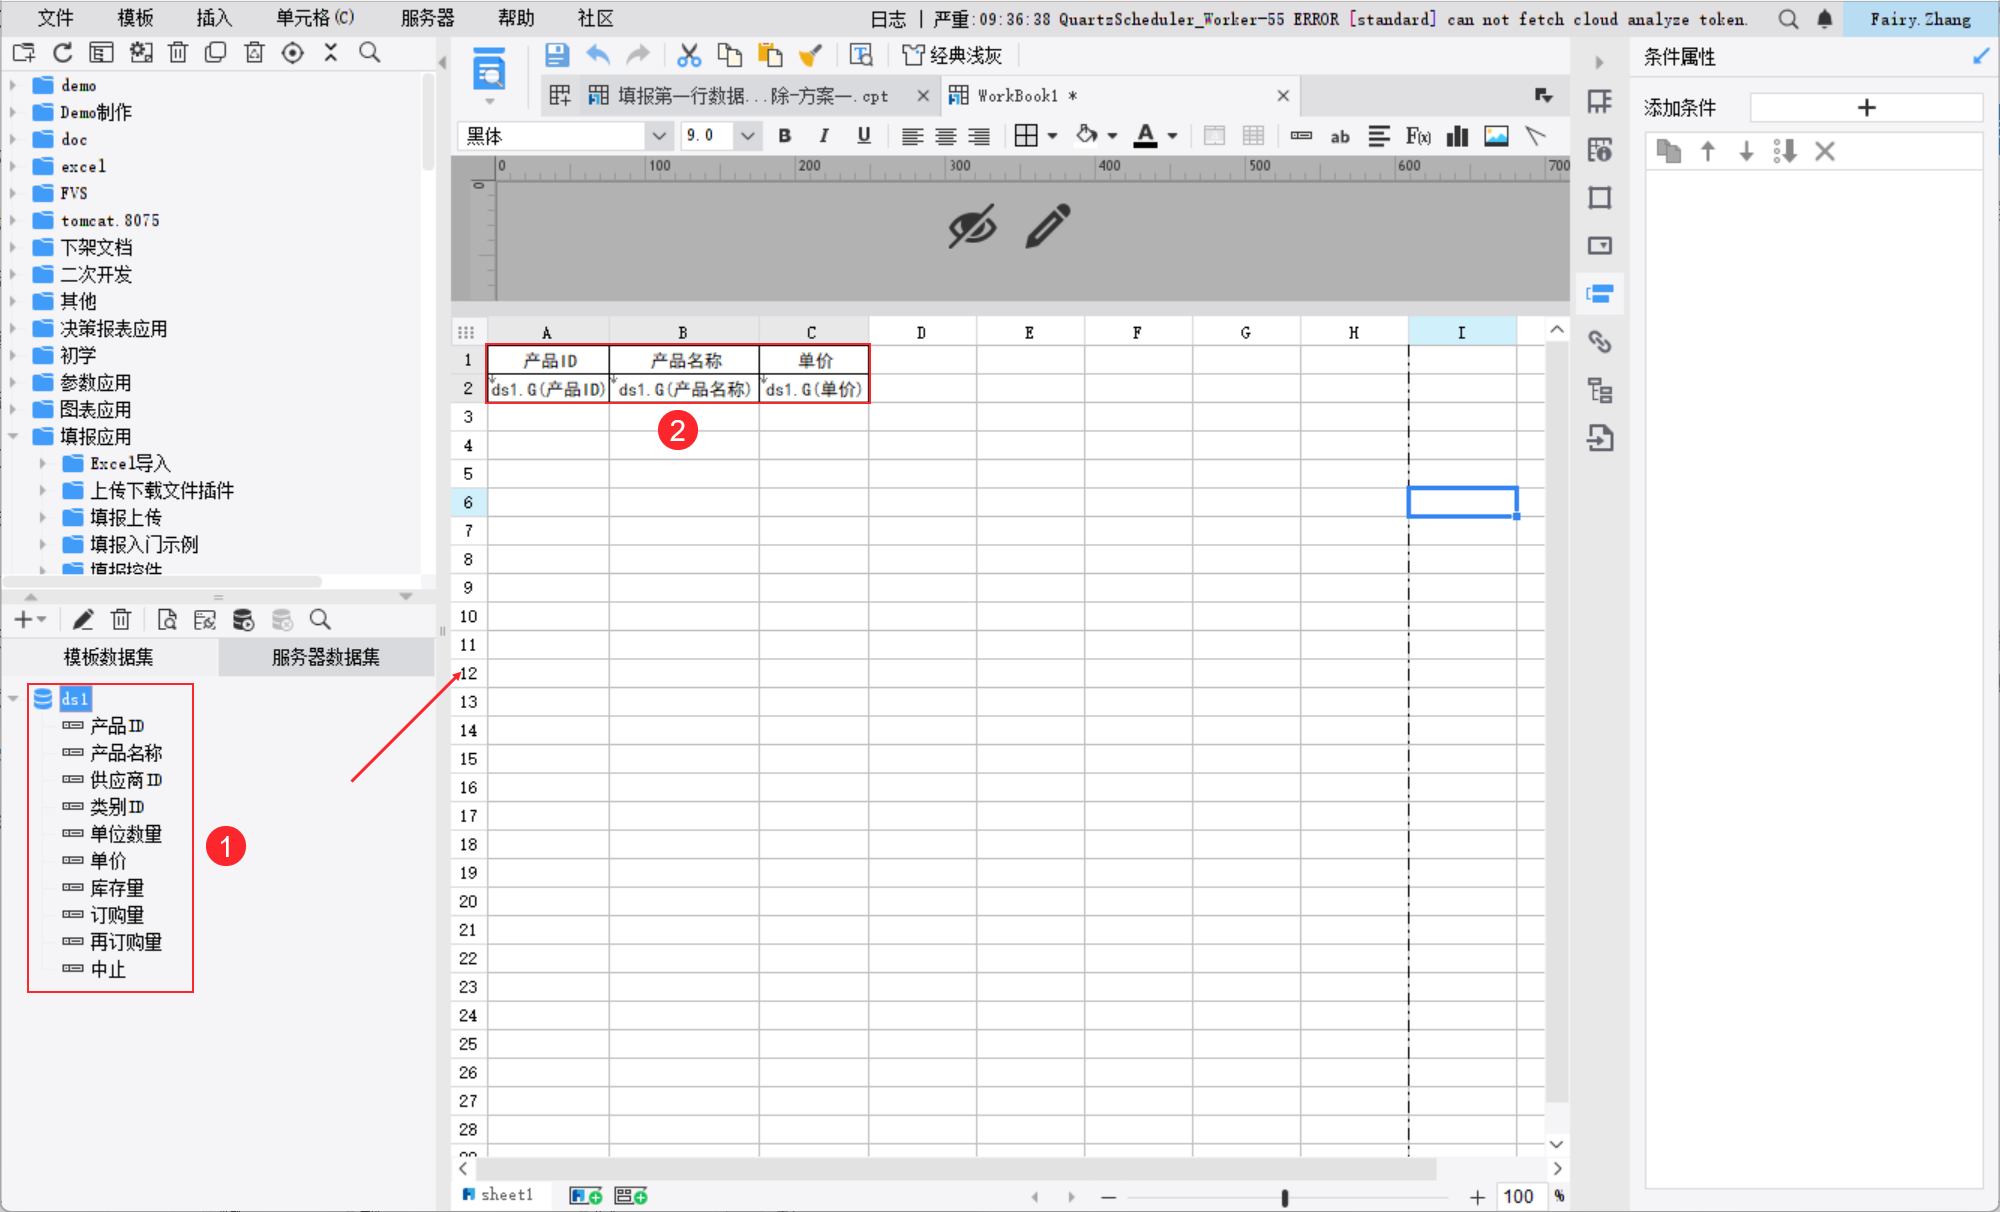Click the 添加条件 plus button
Viewport: 2000px width, 1212px height.
tap(1866, 108)
